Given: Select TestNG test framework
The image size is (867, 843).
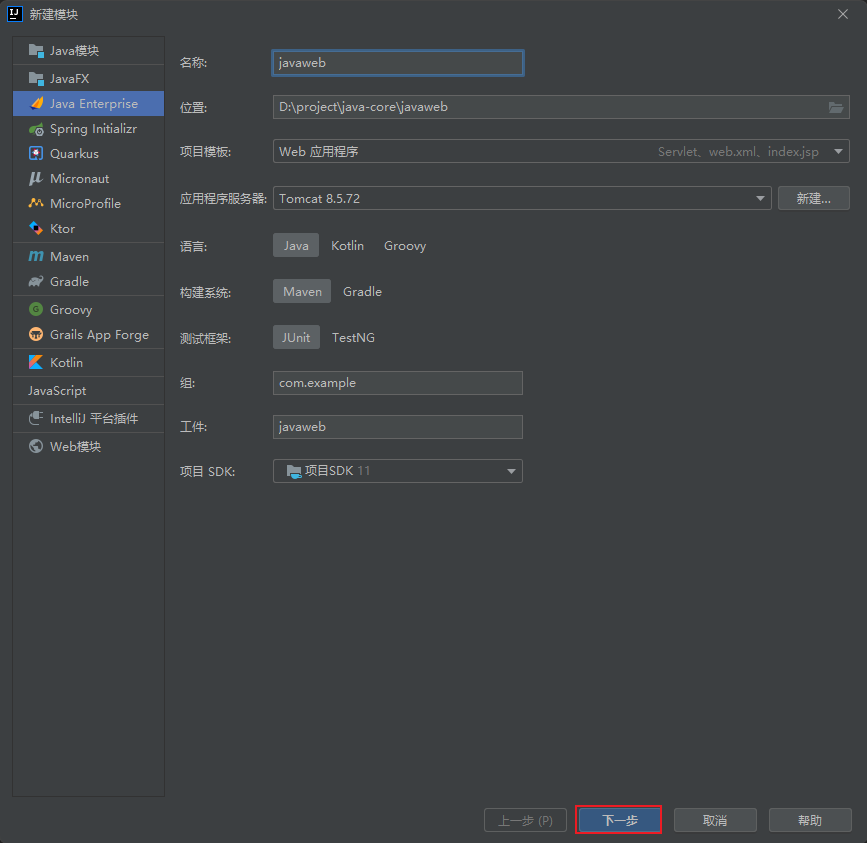Looking at the screenshot, I should (x=353, y=337).
